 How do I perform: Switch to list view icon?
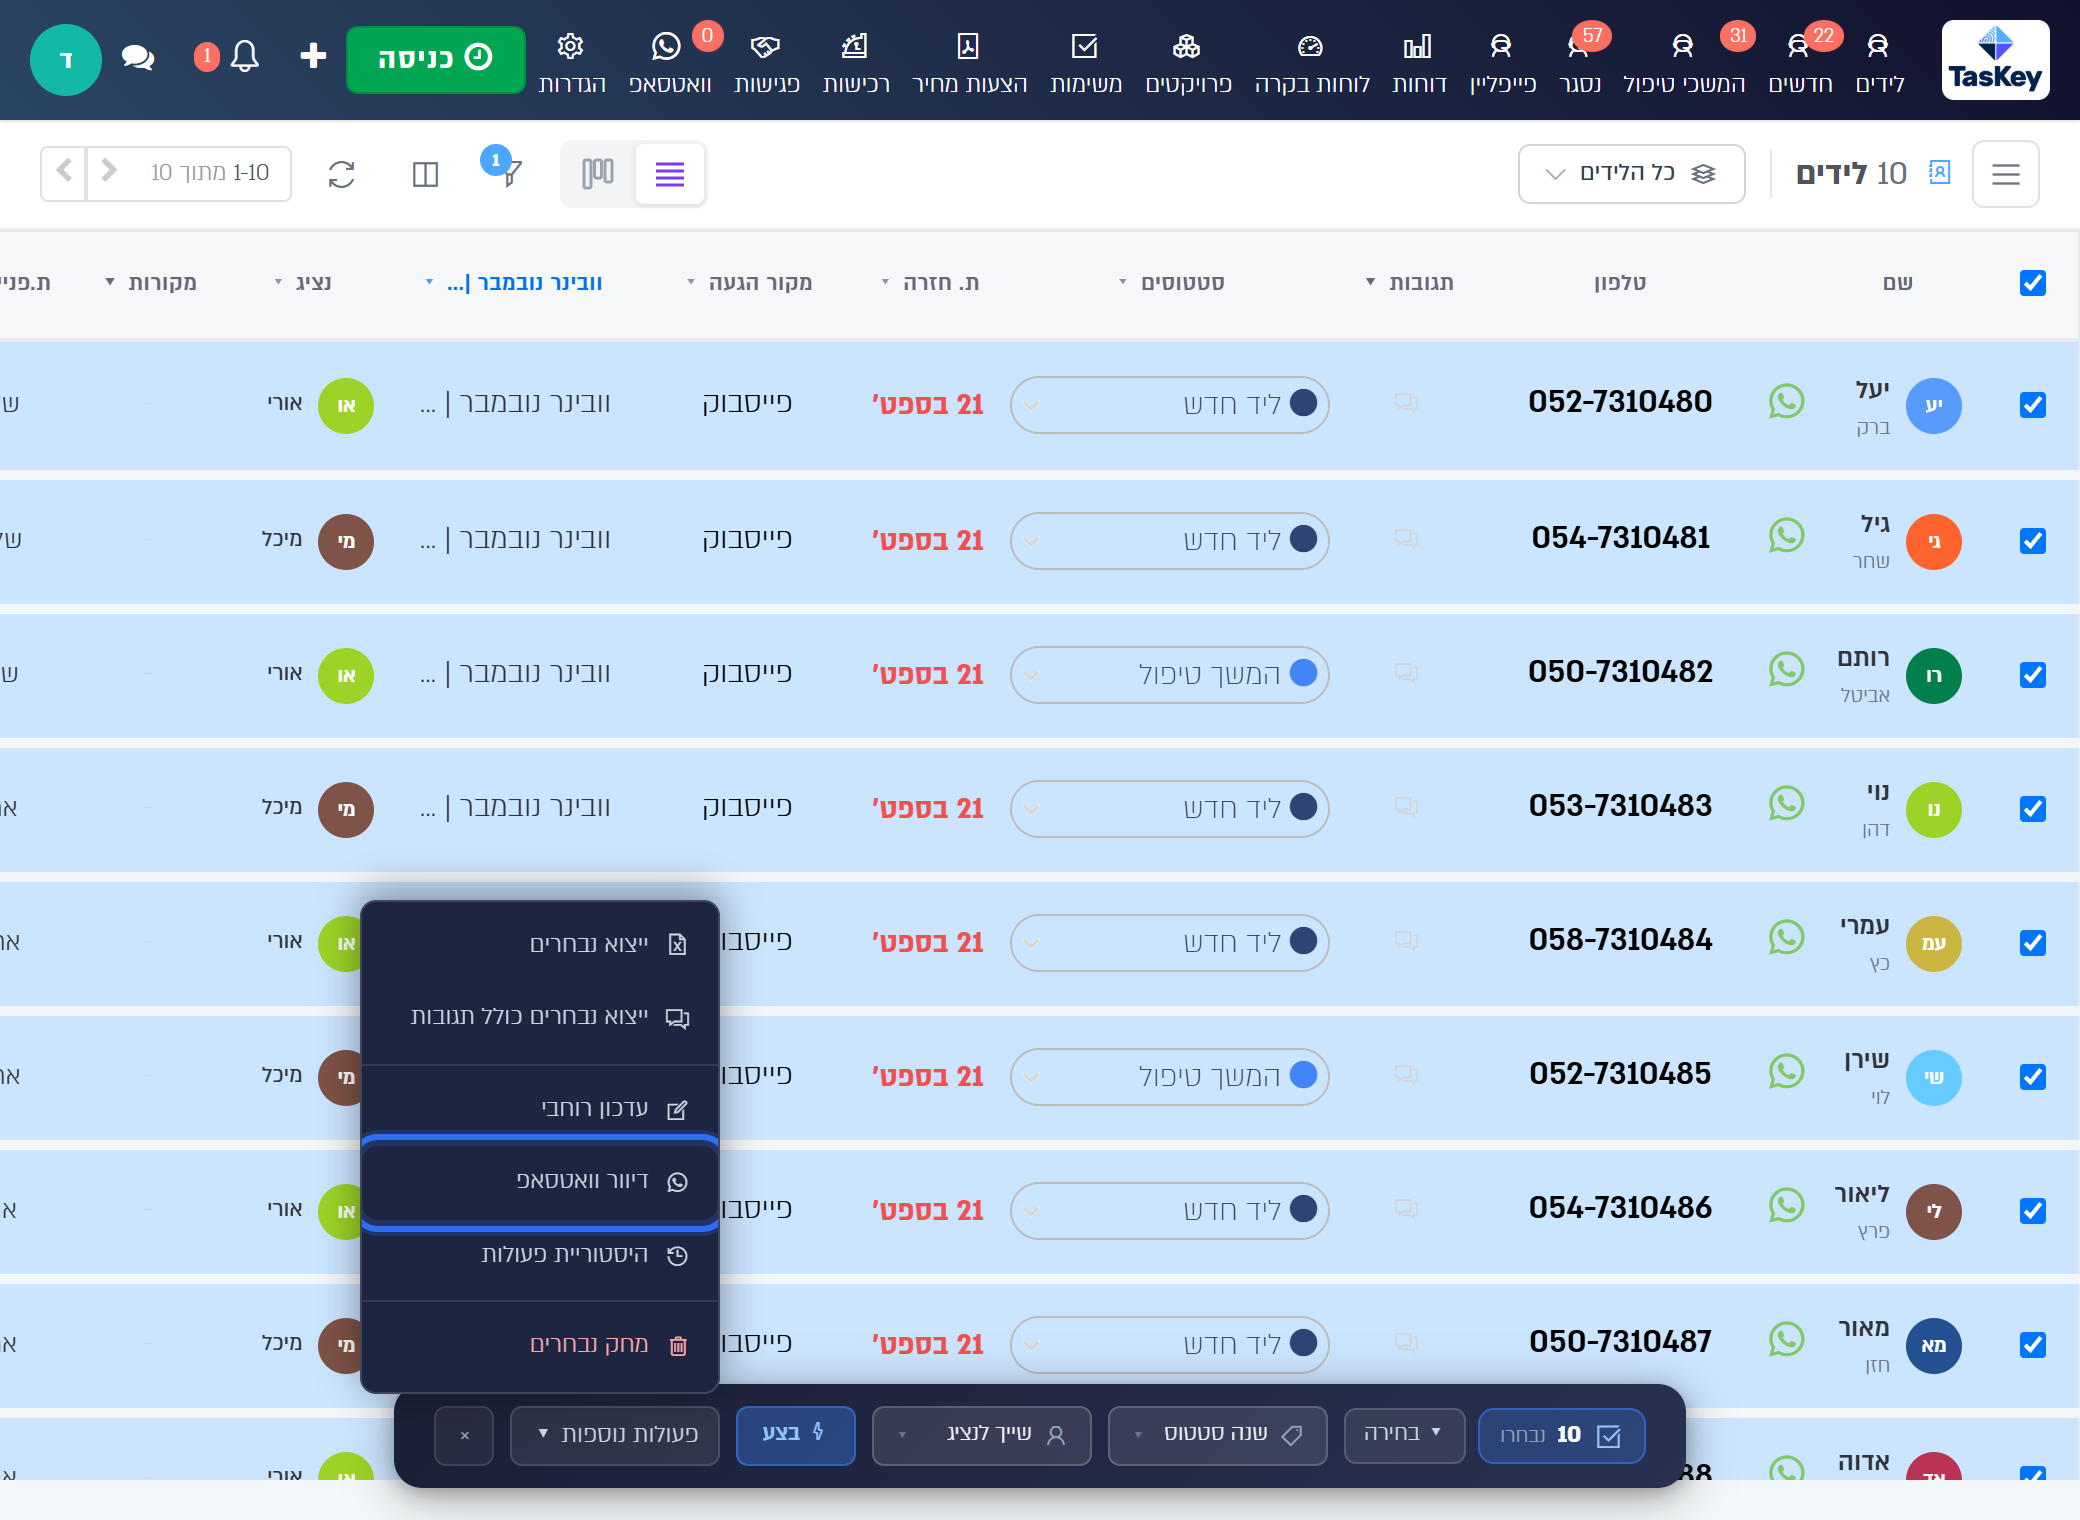tap(670, 174)
